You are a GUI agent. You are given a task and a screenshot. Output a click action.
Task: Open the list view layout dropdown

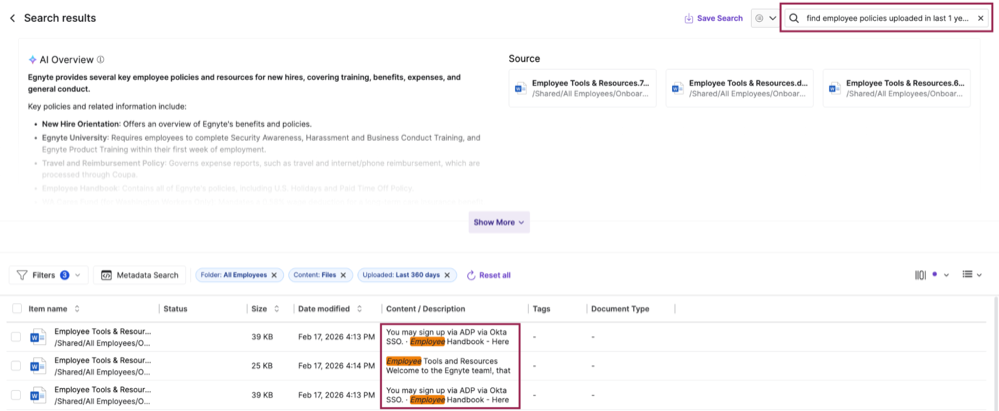click(973, 275)
